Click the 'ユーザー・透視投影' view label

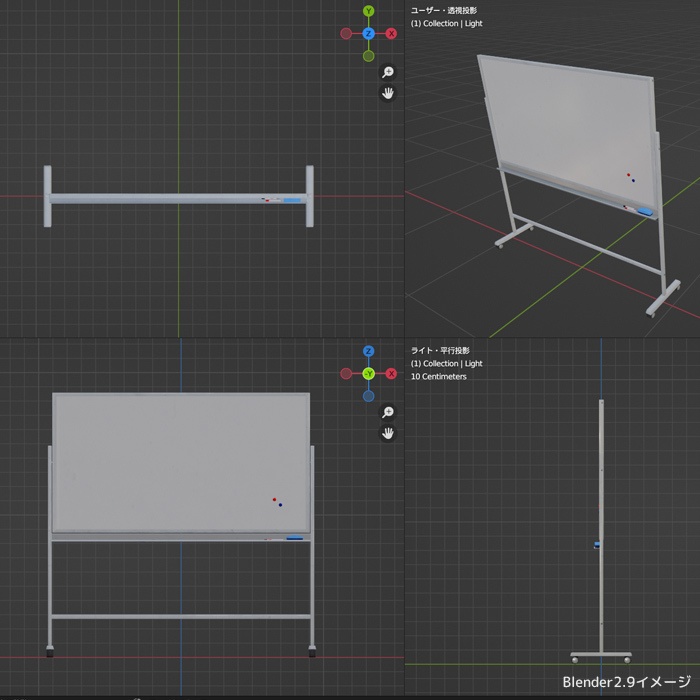443,10
